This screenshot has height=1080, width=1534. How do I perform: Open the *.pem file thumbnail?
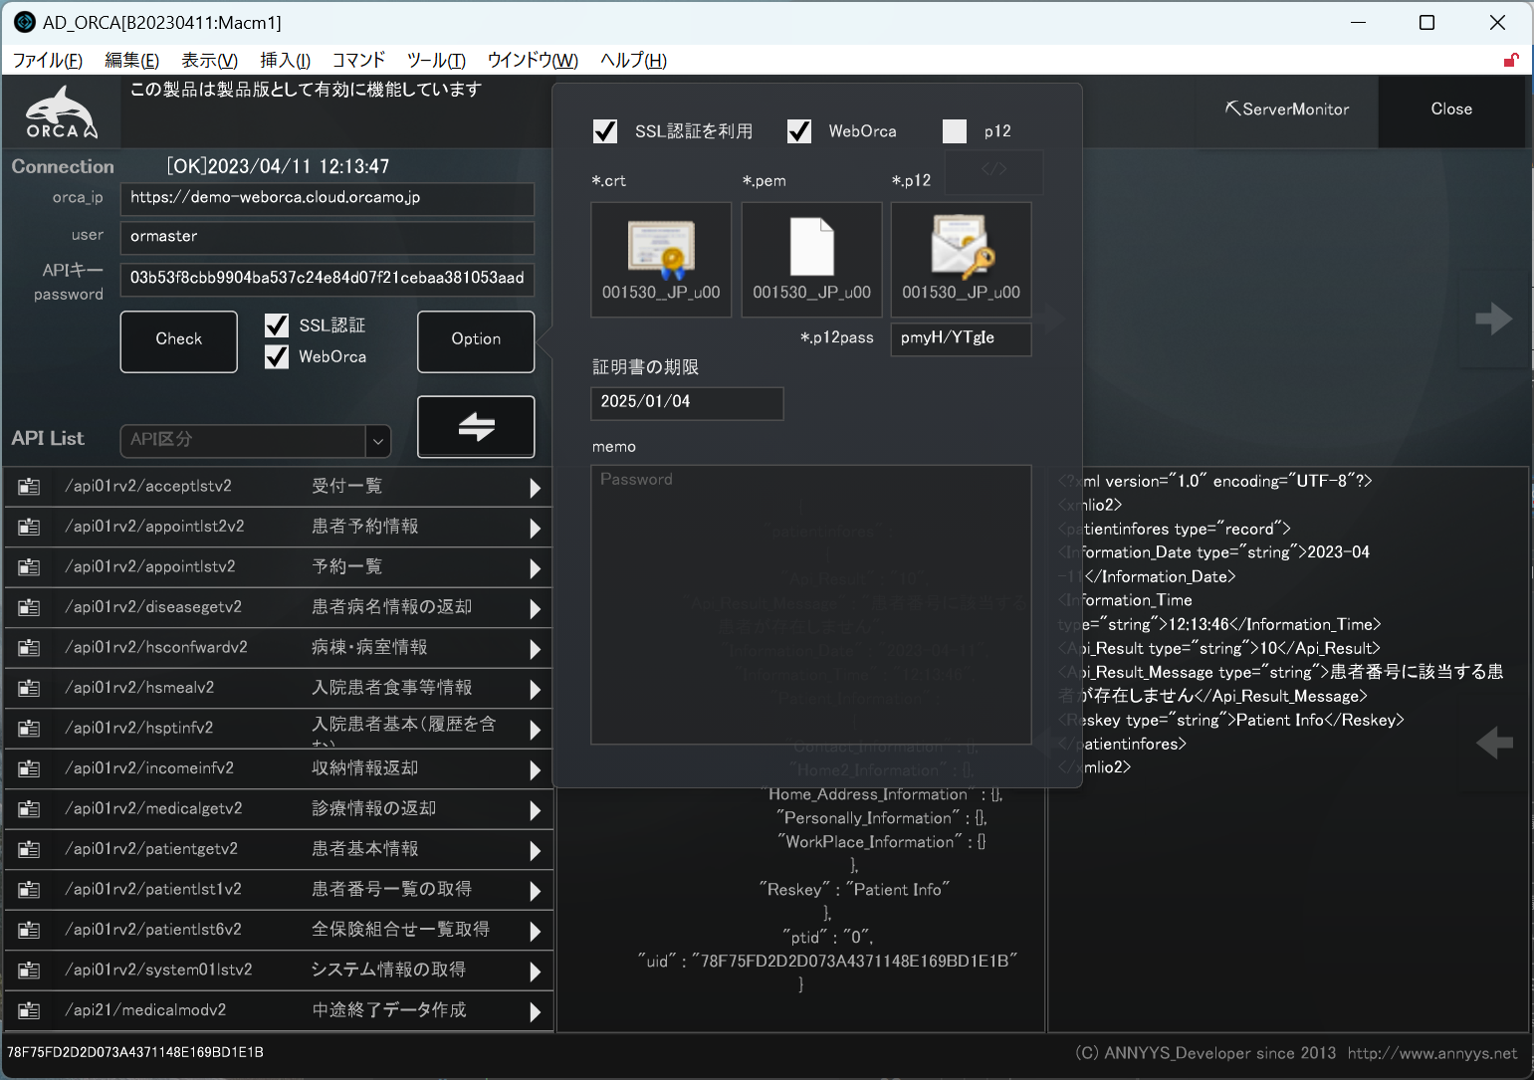(811, 259)
